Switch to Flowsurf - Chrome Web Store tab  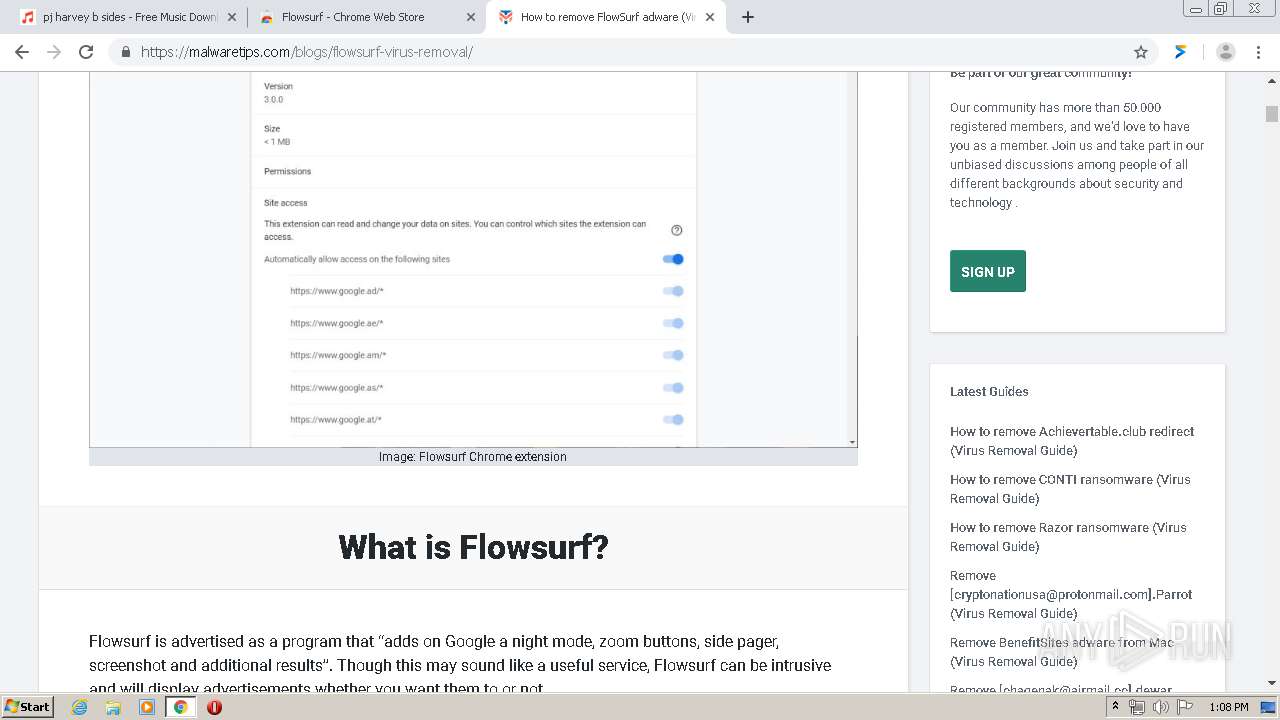pos(367,17)
